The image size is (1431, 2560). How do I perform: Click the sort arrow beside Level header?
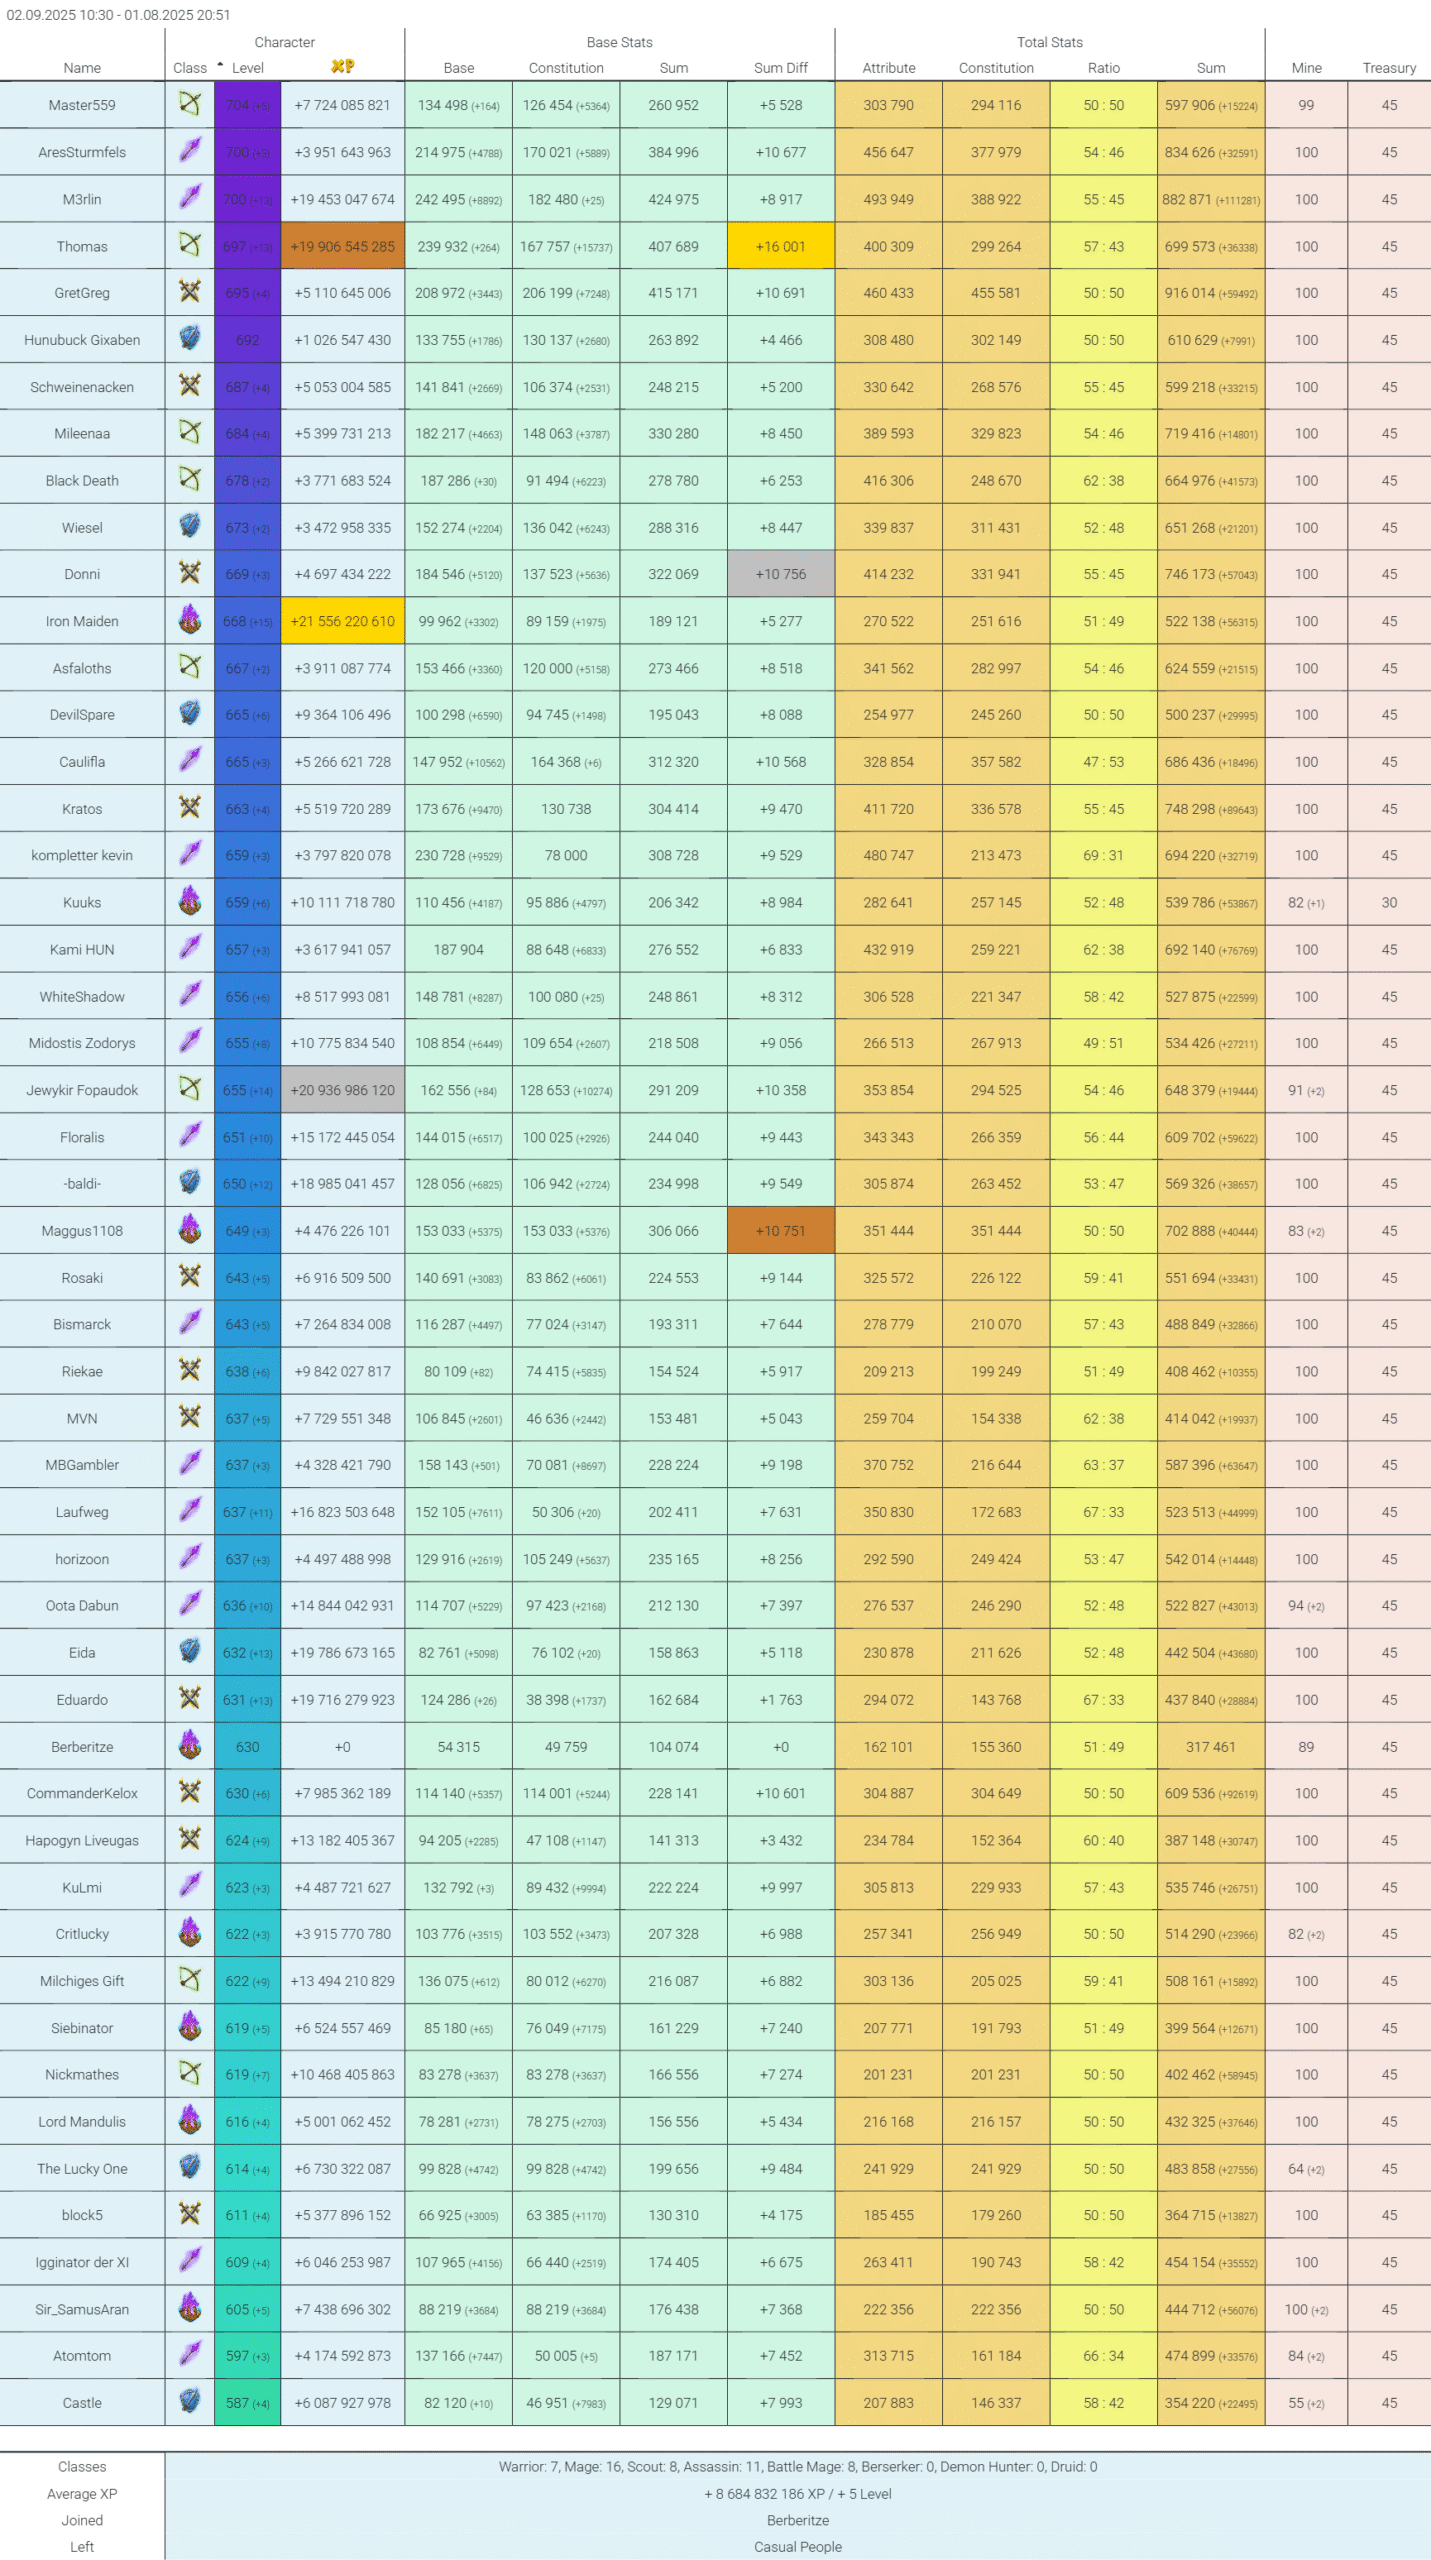click(220, 66)
